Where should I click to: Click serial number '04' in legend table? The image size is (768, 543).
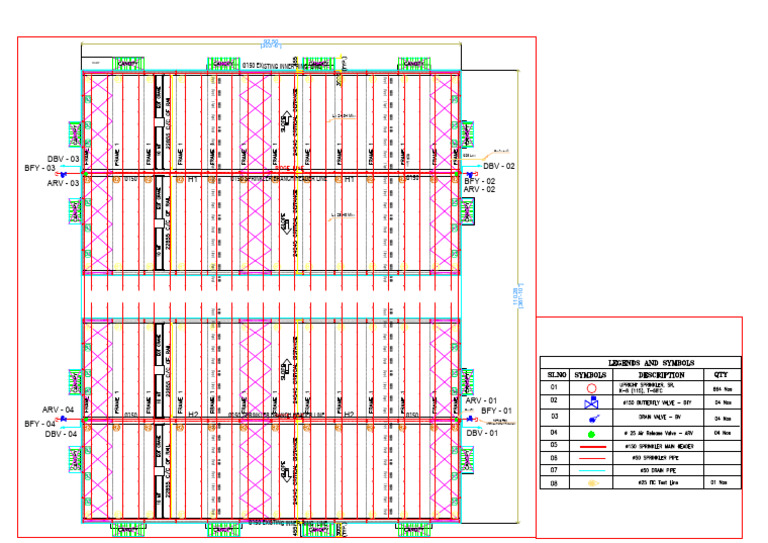coord(553,432)
